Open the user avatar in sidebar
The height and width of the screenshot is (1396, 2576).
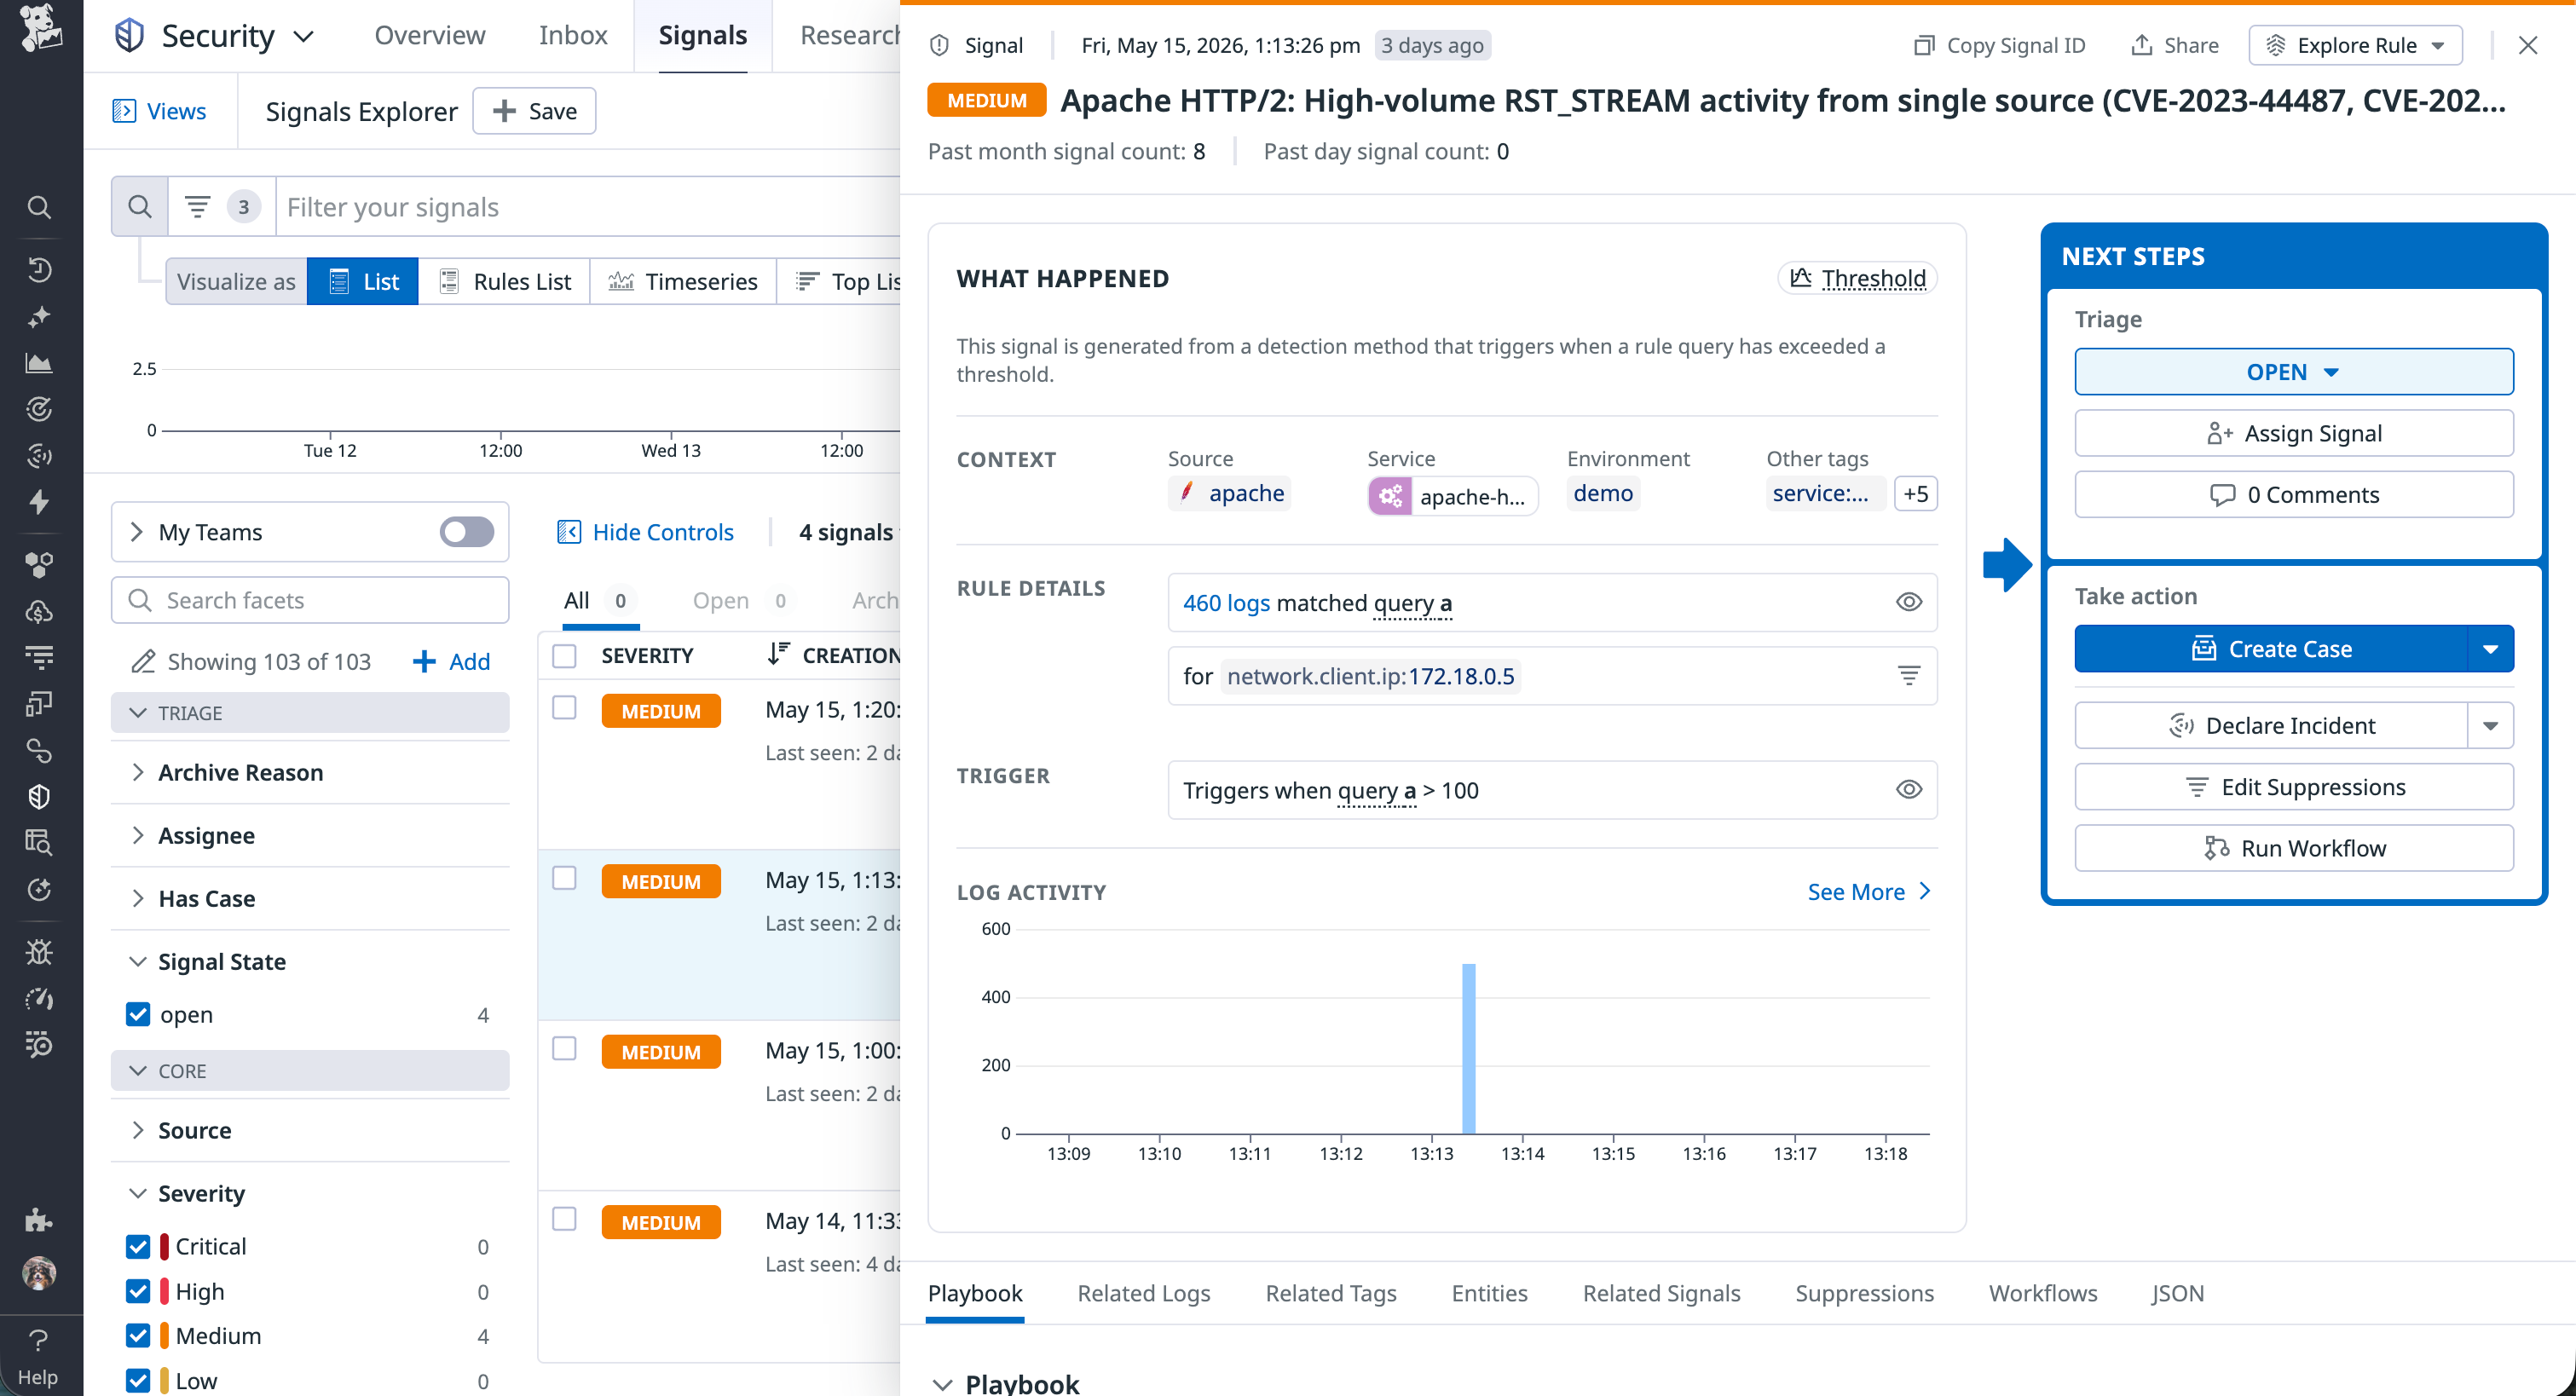tap(39, 1273)
